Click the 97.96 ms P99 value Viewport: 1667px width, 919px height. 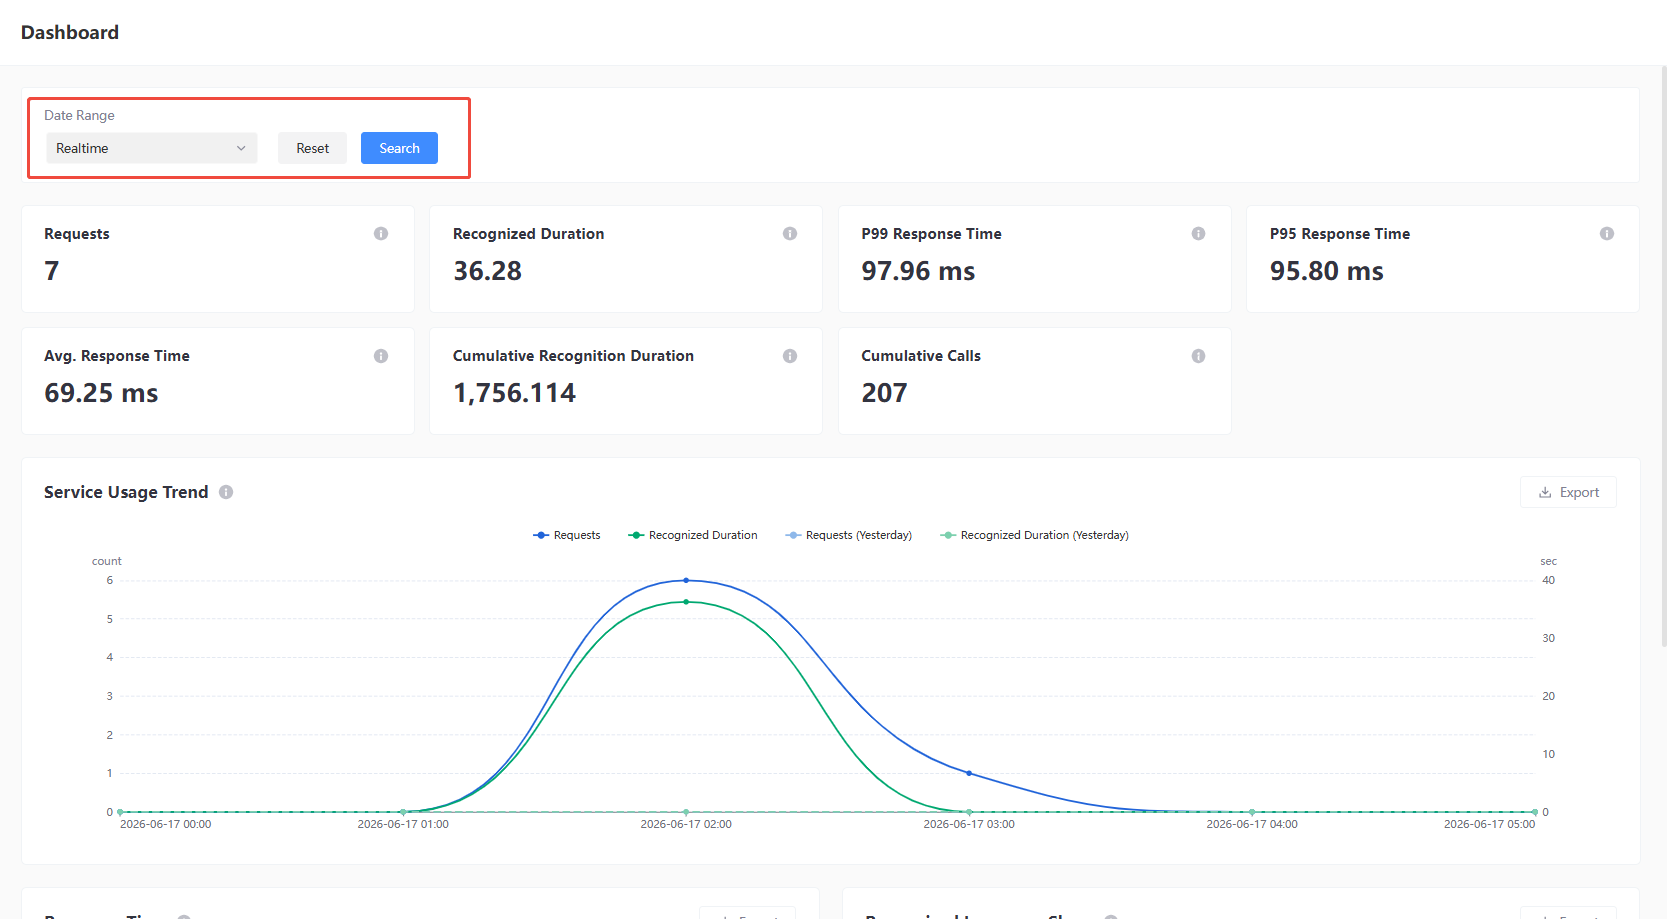point(918,271)
